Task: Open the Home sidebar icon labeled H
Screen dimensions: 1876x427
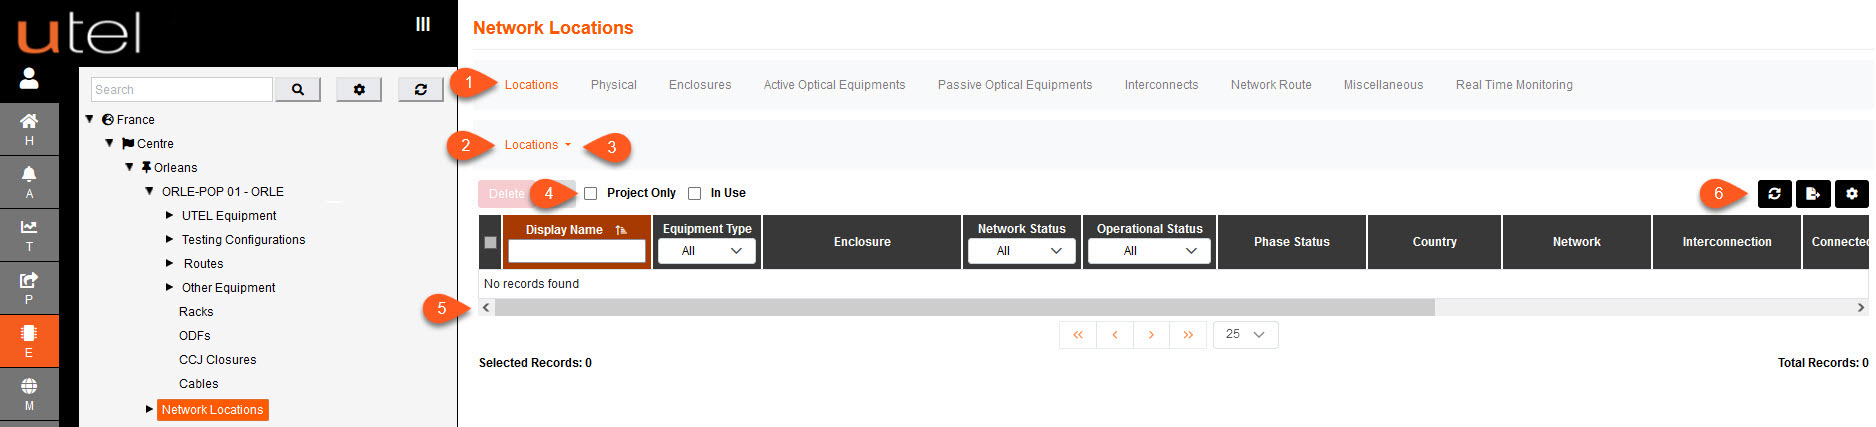Action: click(x=29, y=128)
